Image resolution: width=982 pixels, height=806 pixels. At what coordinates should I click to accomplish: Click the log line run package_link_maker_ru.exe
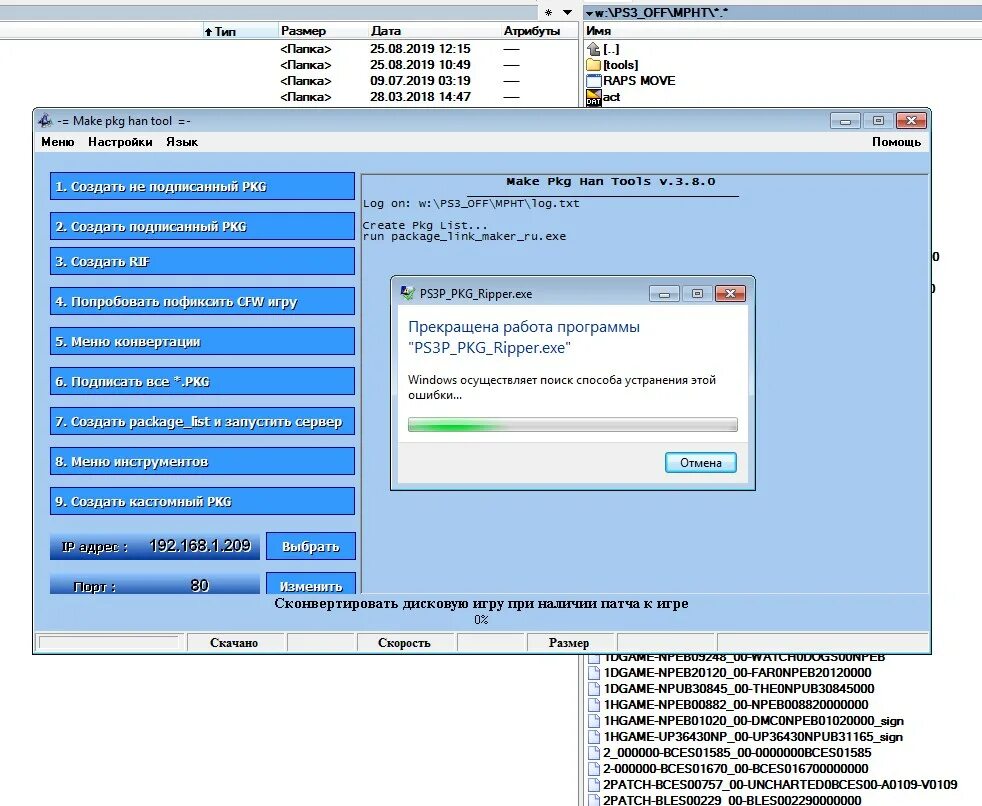(464, 237)
